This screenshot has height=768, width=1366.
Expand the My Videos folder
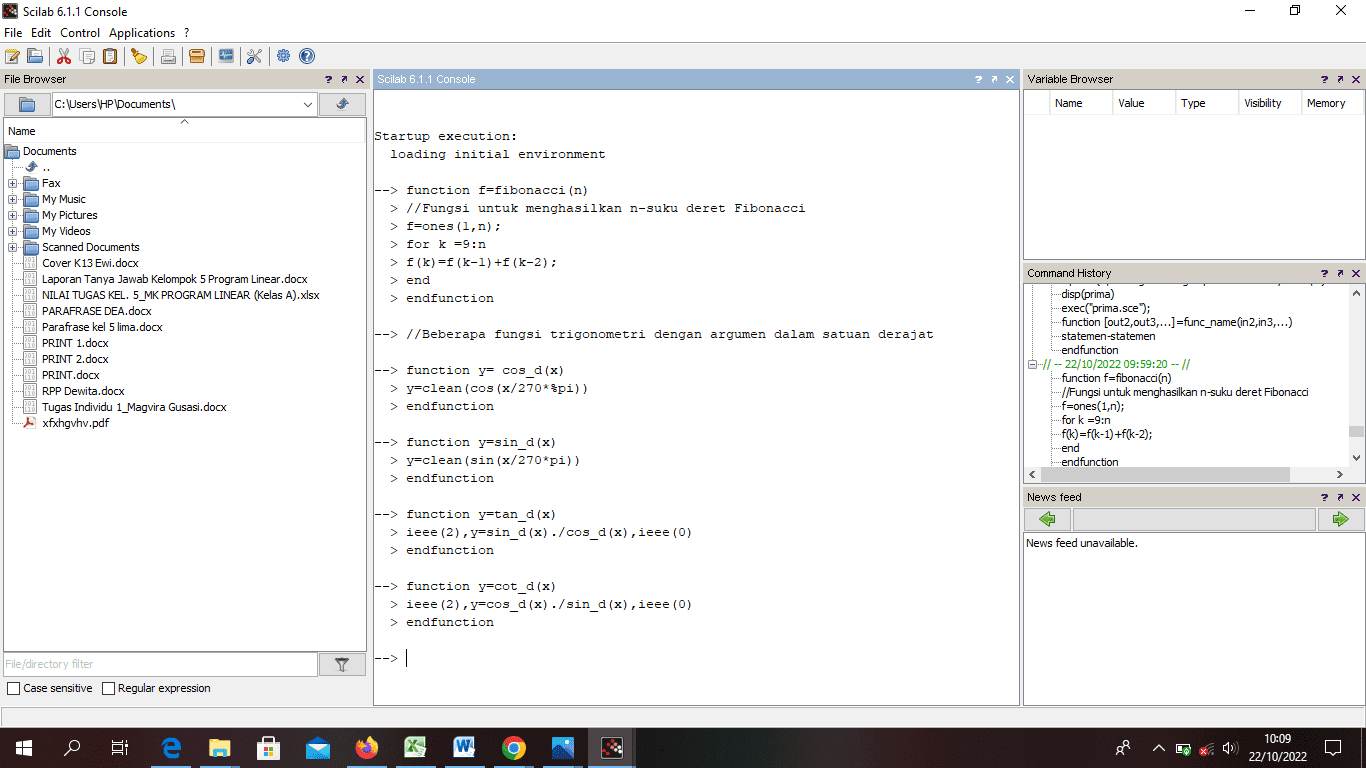click(12, 231)
